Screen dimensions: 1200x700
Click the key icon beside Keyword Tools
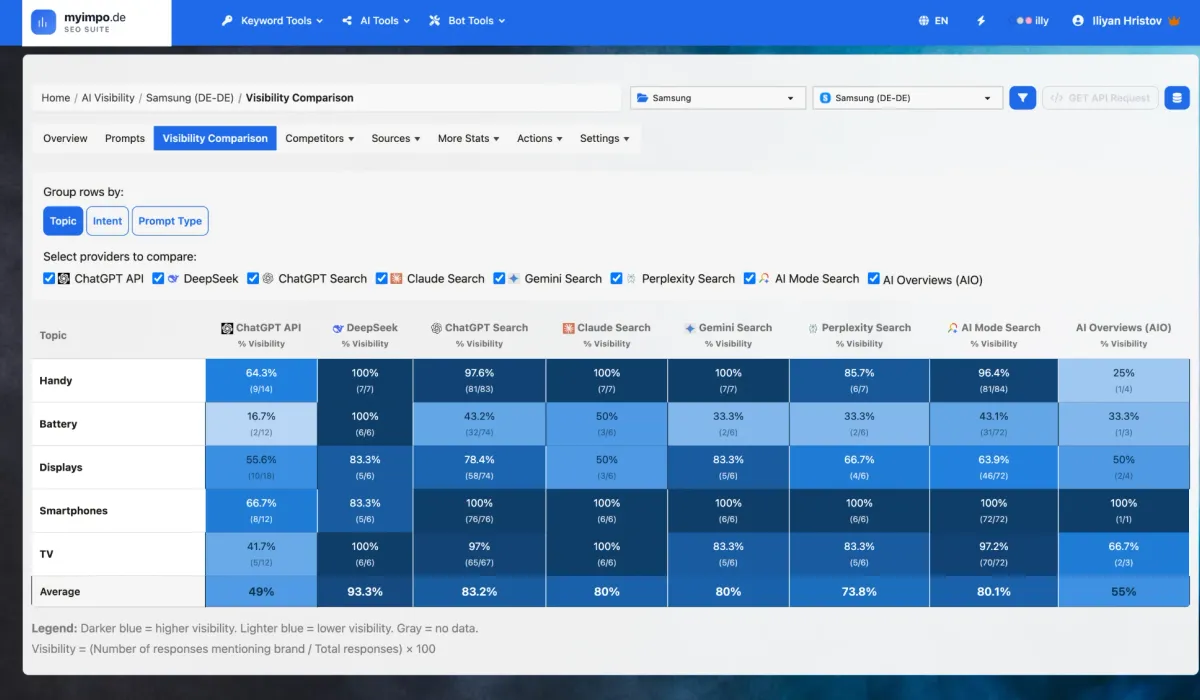pyautogui.click(x=227, y=20)
